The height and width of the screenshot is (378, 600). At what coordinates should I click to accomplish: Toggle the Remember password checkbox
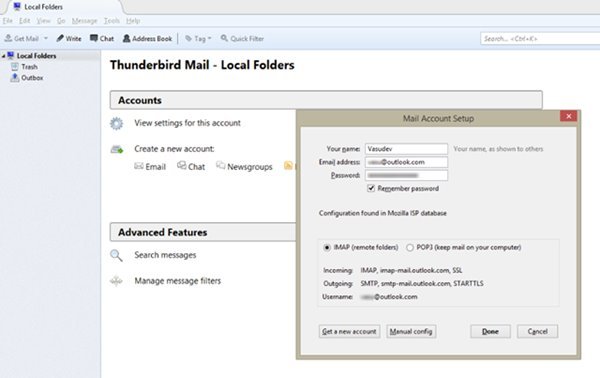[371, 188]
